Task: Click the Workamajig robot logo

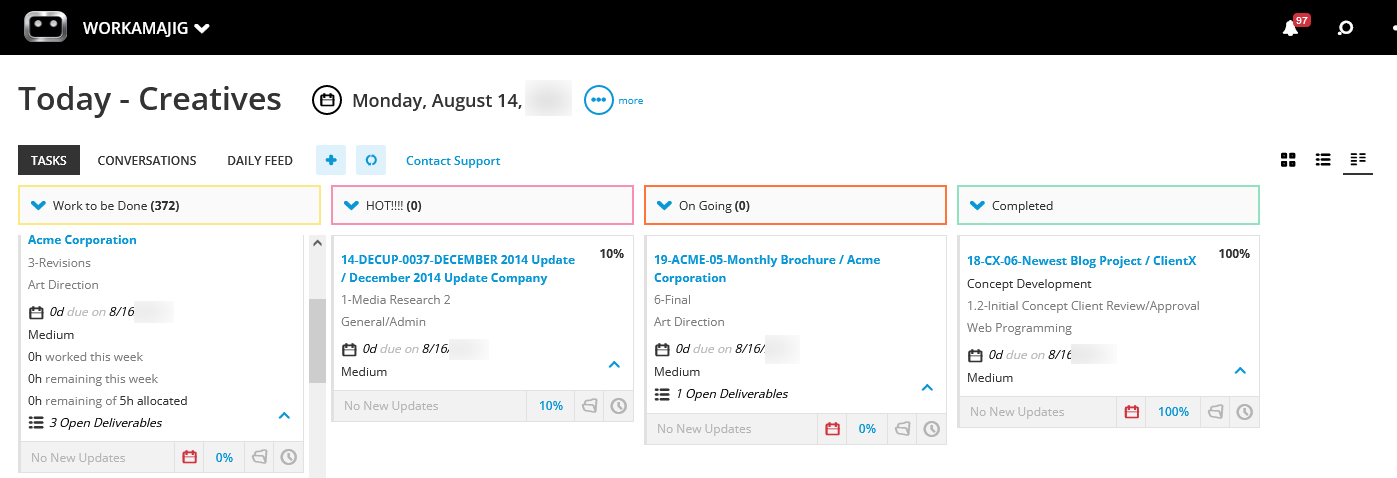Action: (x=45, y=27)
